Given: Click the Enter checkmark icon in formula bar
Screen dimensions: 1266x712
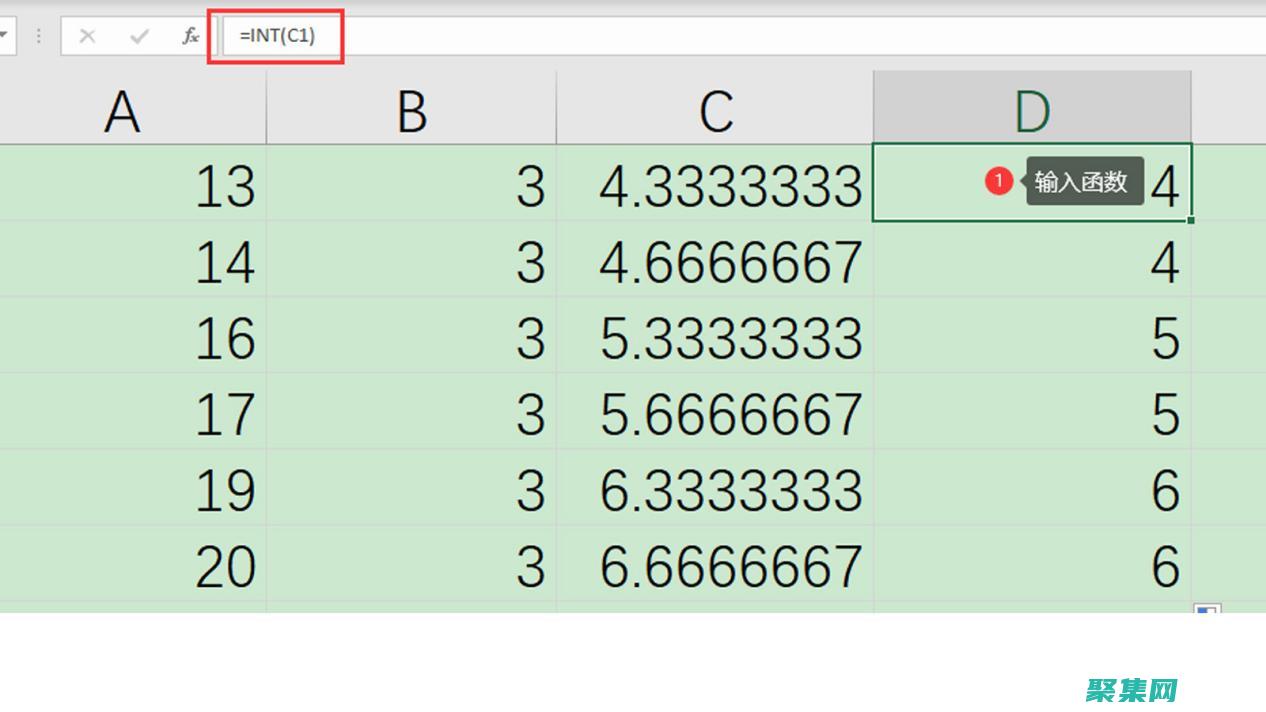Looking at the screenshot, I should (139, 37).
